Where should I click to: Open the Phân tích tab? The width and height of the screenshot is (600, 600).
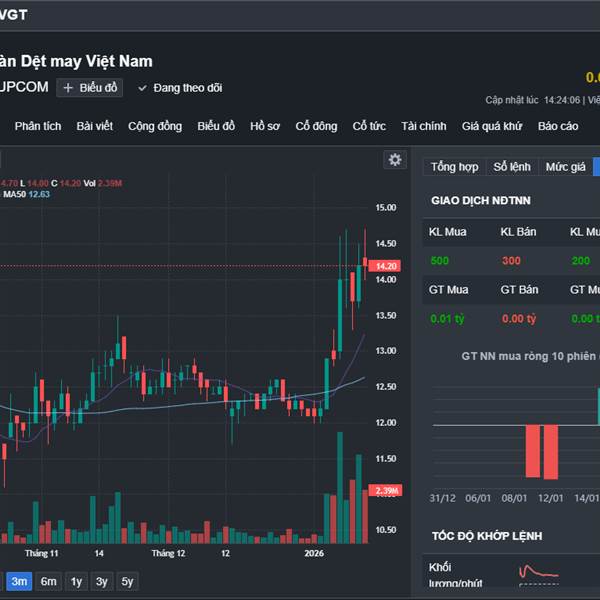[38, 126]
